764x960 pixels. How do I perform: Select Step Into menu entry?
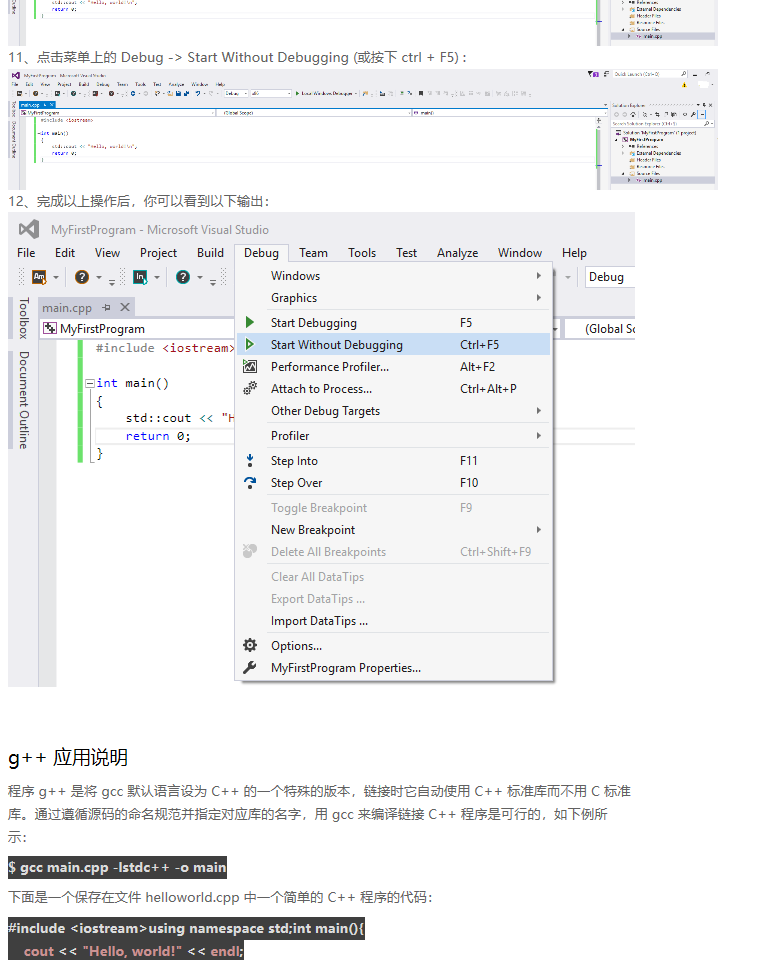pyautogui.click(x=394, y=460)
